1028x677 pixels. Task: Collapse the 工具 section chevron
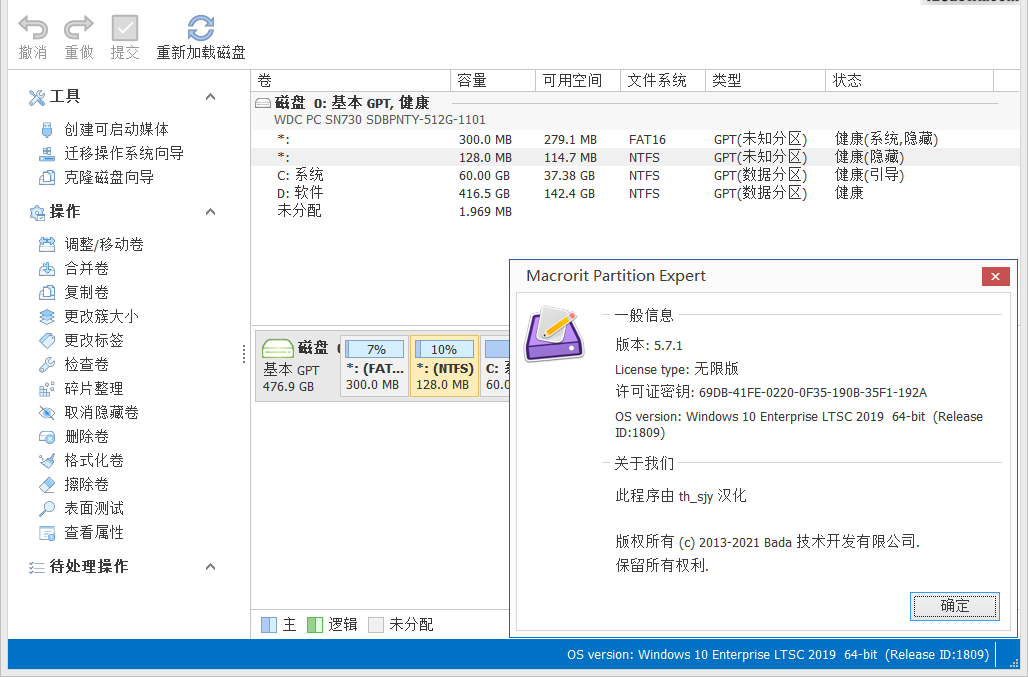(x=210, y=97)
